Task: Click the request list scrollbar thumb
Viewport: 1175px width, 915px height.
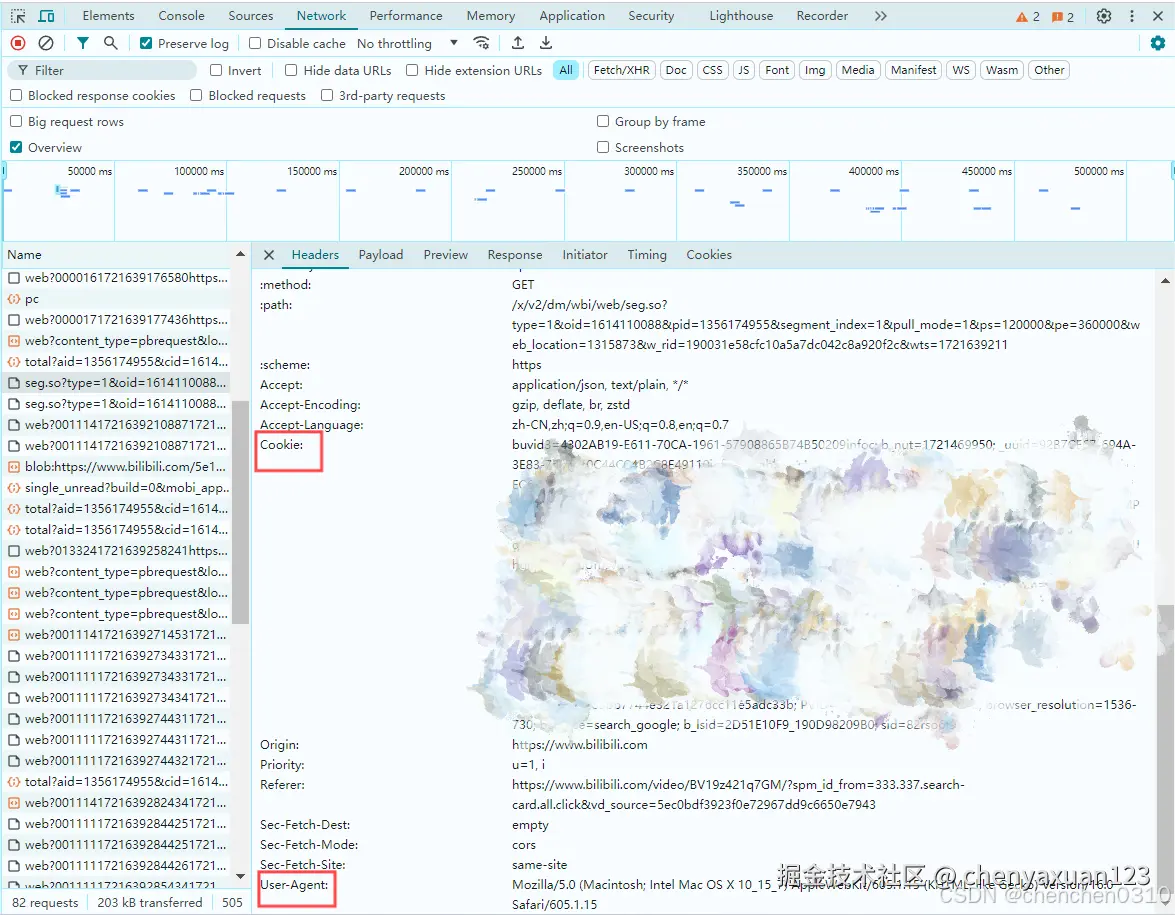Action: point(240,512)
